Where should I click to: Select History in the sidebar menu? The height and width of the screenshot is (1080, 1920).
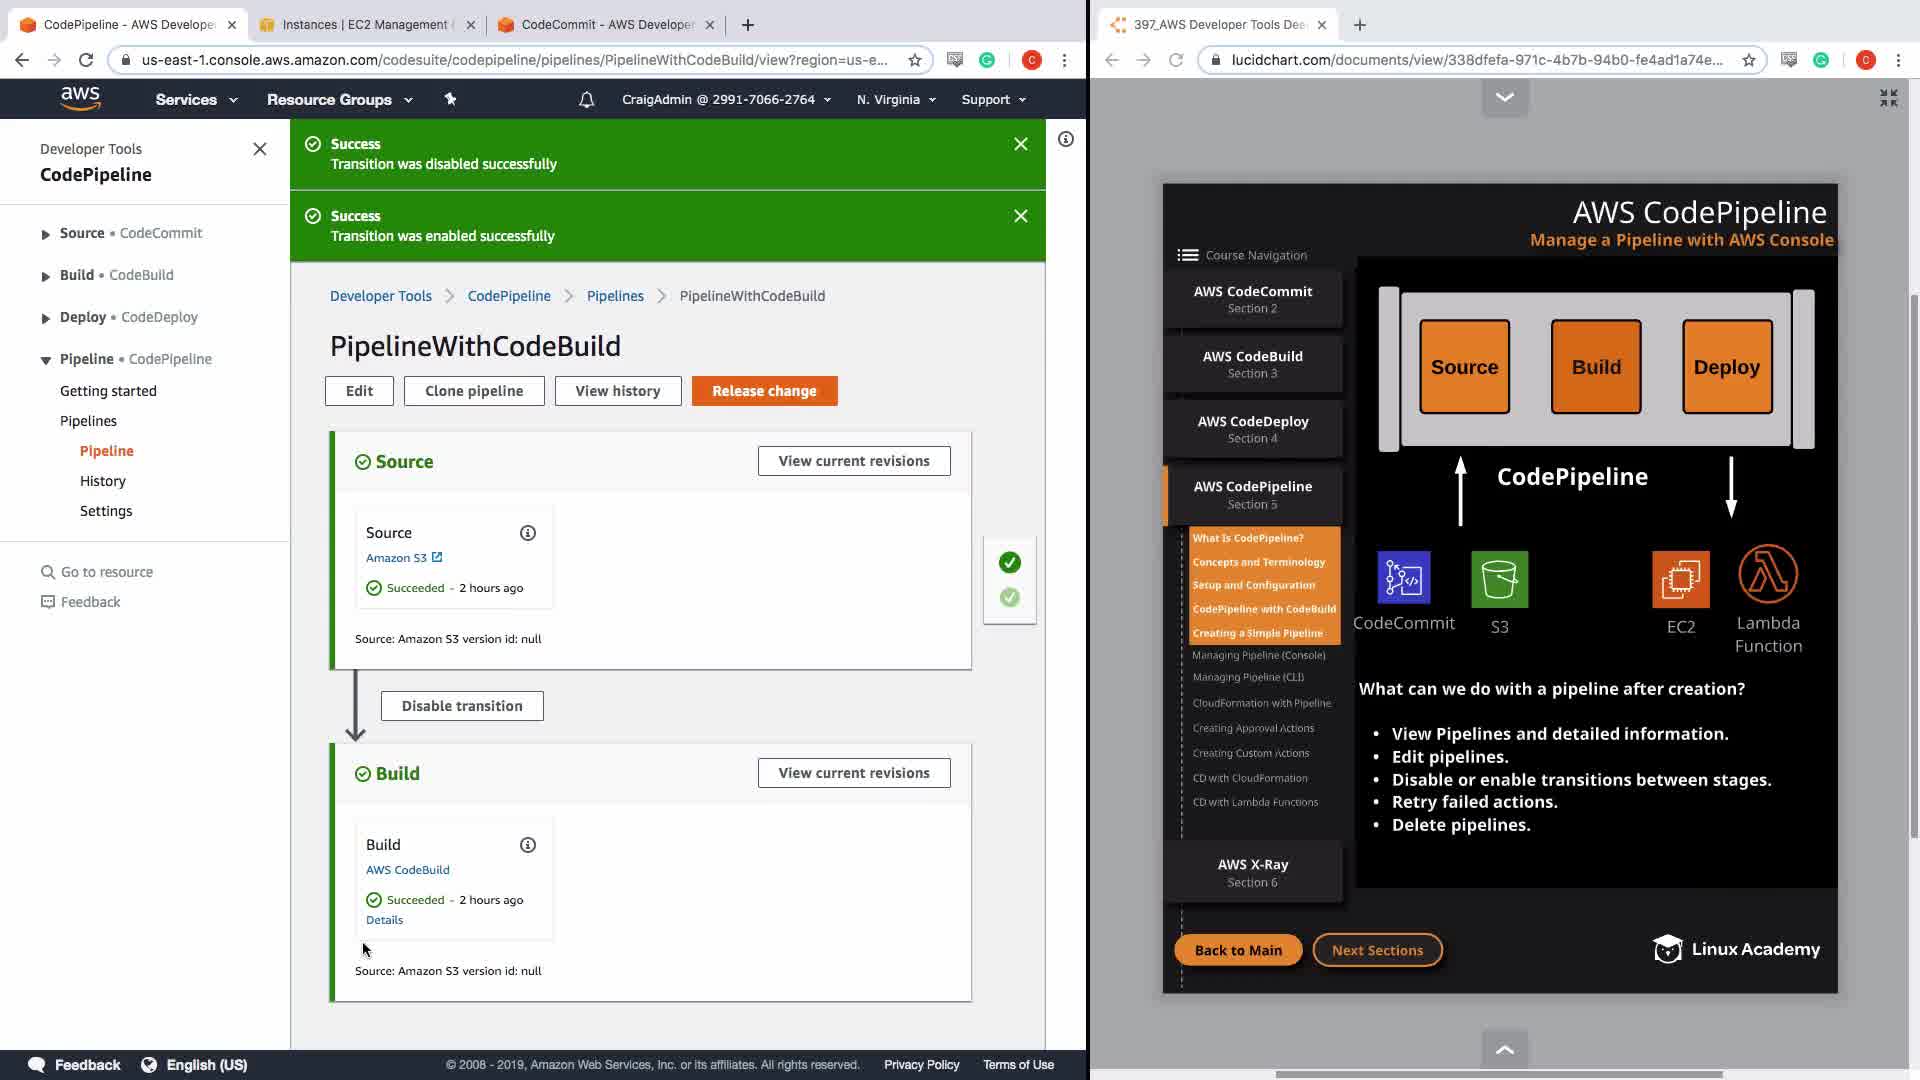(103, 481)
